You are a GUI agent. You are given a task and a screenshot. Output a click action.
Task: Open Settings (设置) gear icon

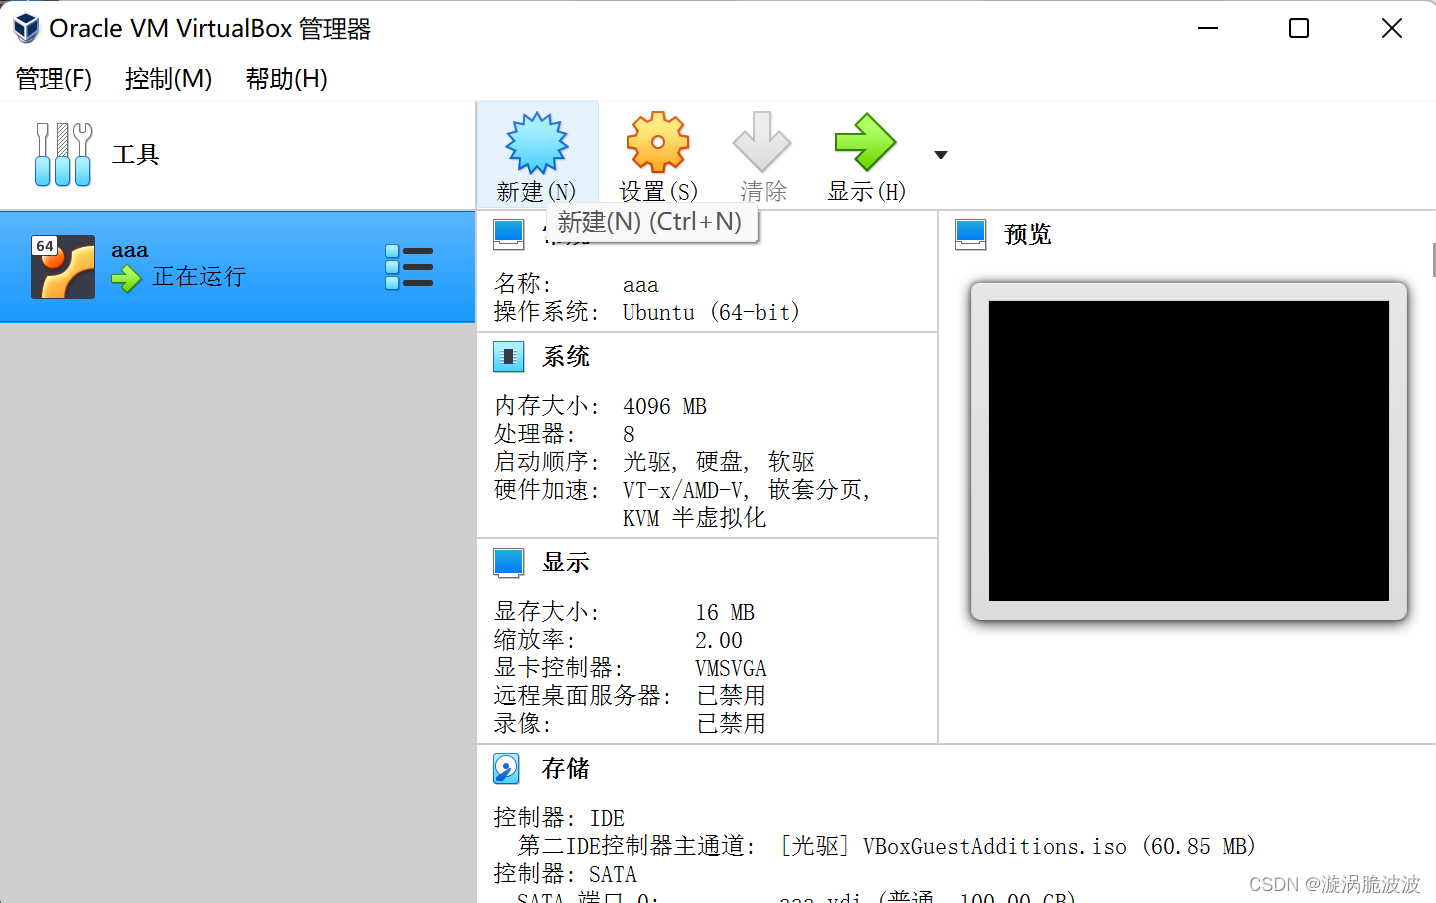pyautogui.click(x=658, y=142)
